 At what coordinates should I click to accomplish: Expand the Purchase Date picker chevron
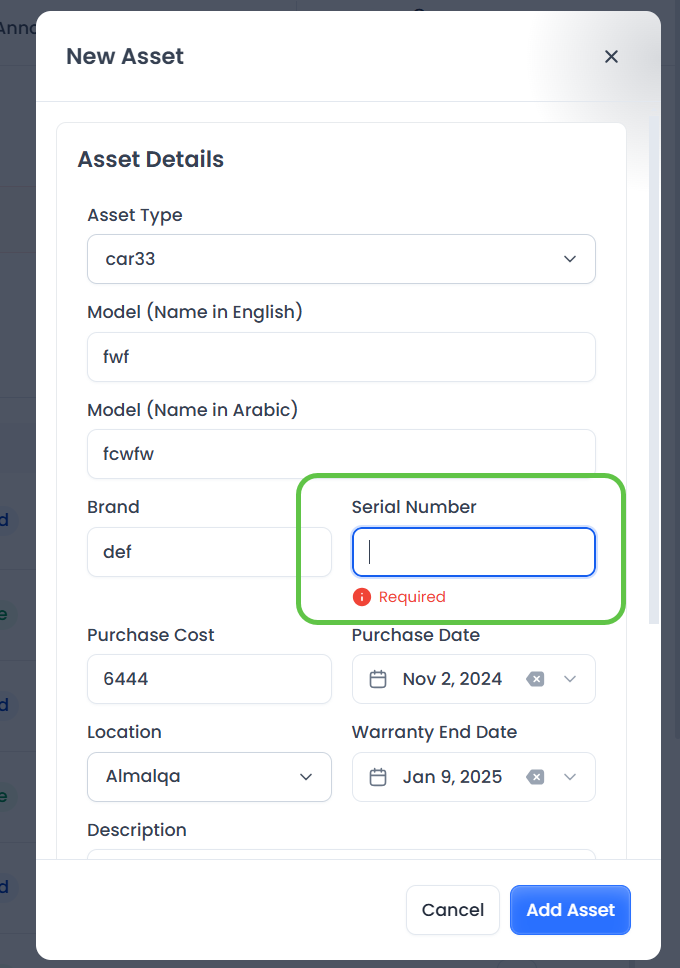570,680
